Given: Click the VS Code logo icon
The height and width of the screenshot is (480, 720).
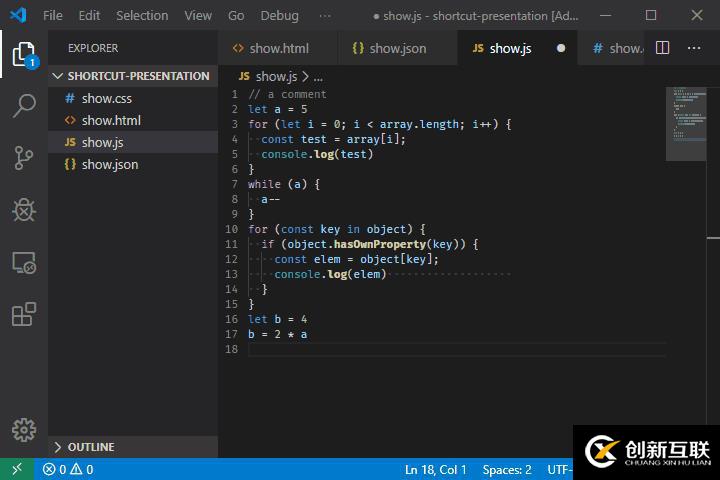Looking at the screenshot, I should coord(18,15).
